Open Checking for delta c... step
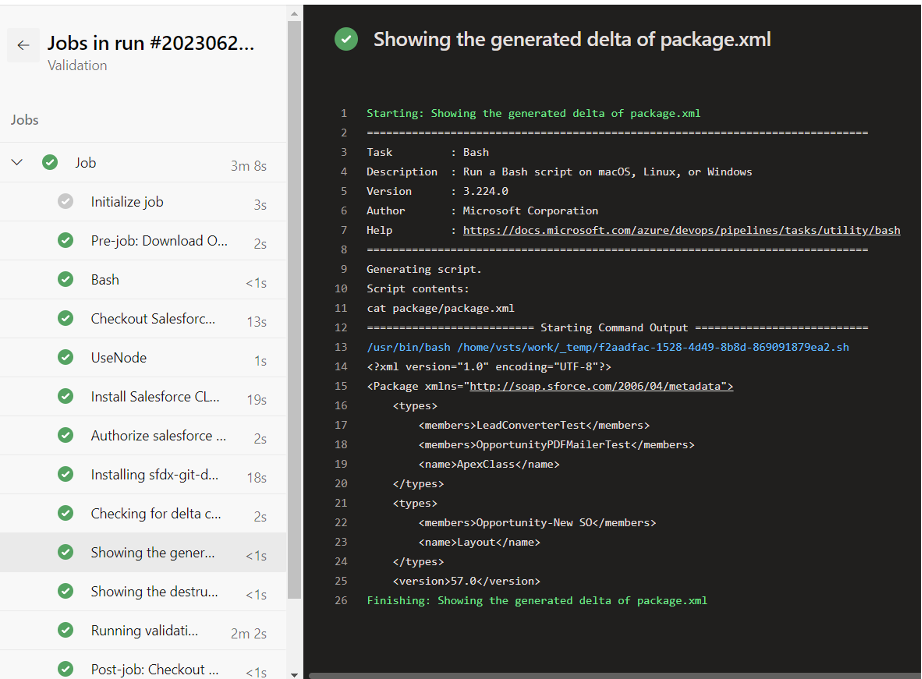This screenshot has width=922, height=679. (143, 513)
